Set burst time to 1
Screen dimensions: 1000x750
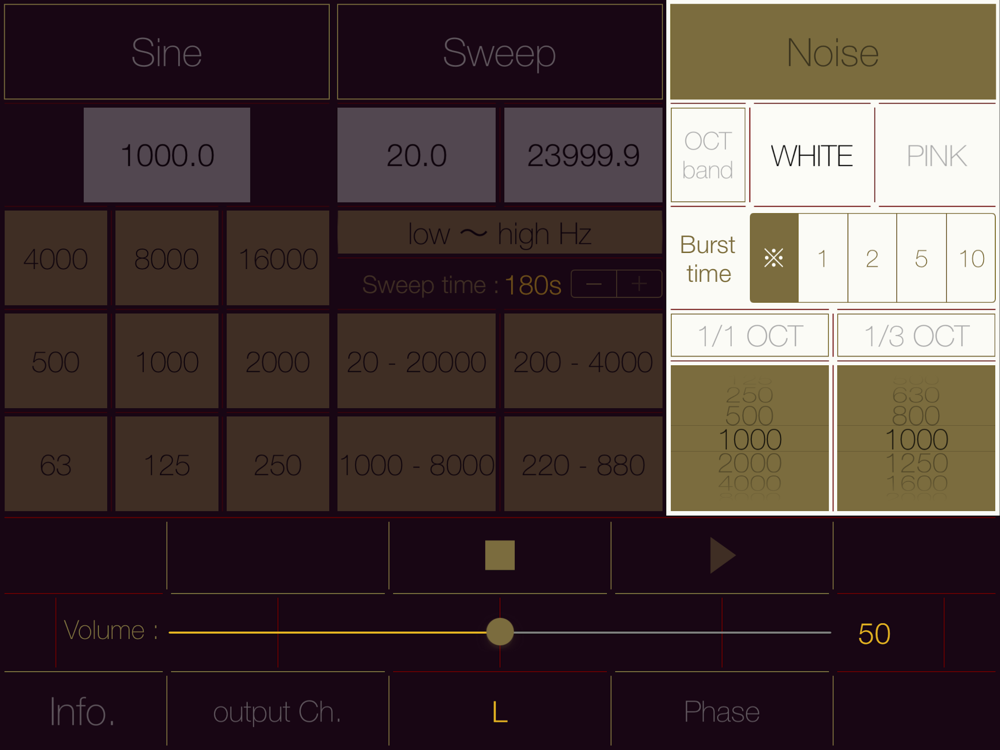click(823, 258)
